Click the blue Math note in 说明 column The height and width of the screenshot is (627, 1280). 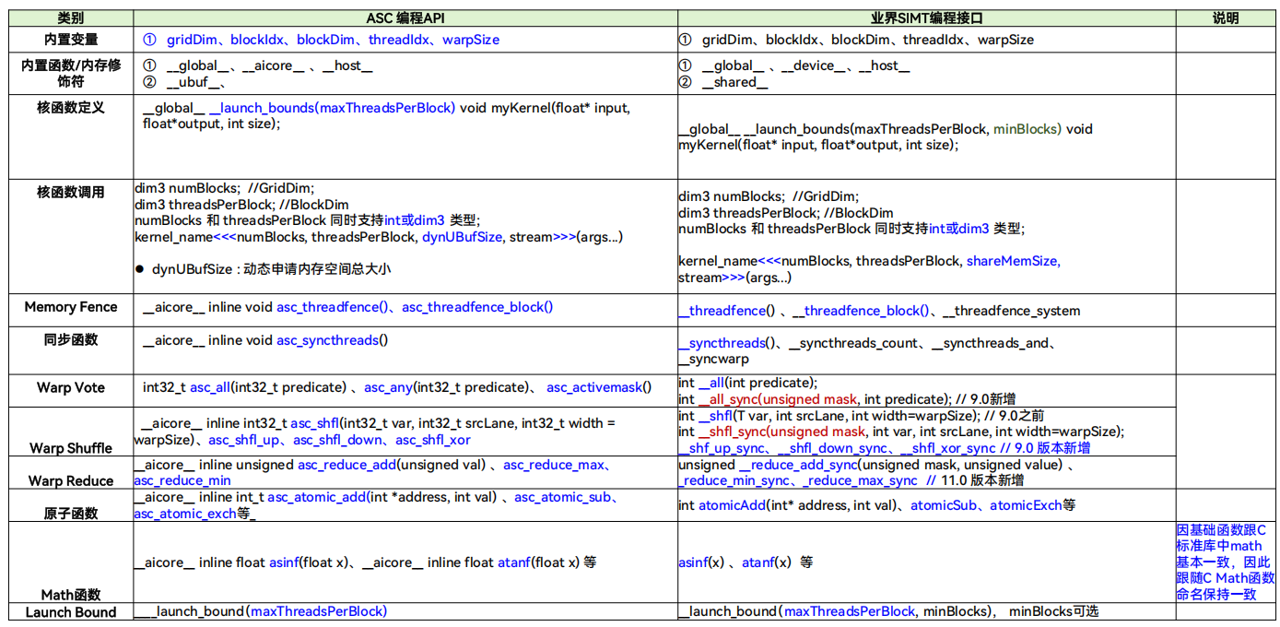click(x=1225, y=562)
